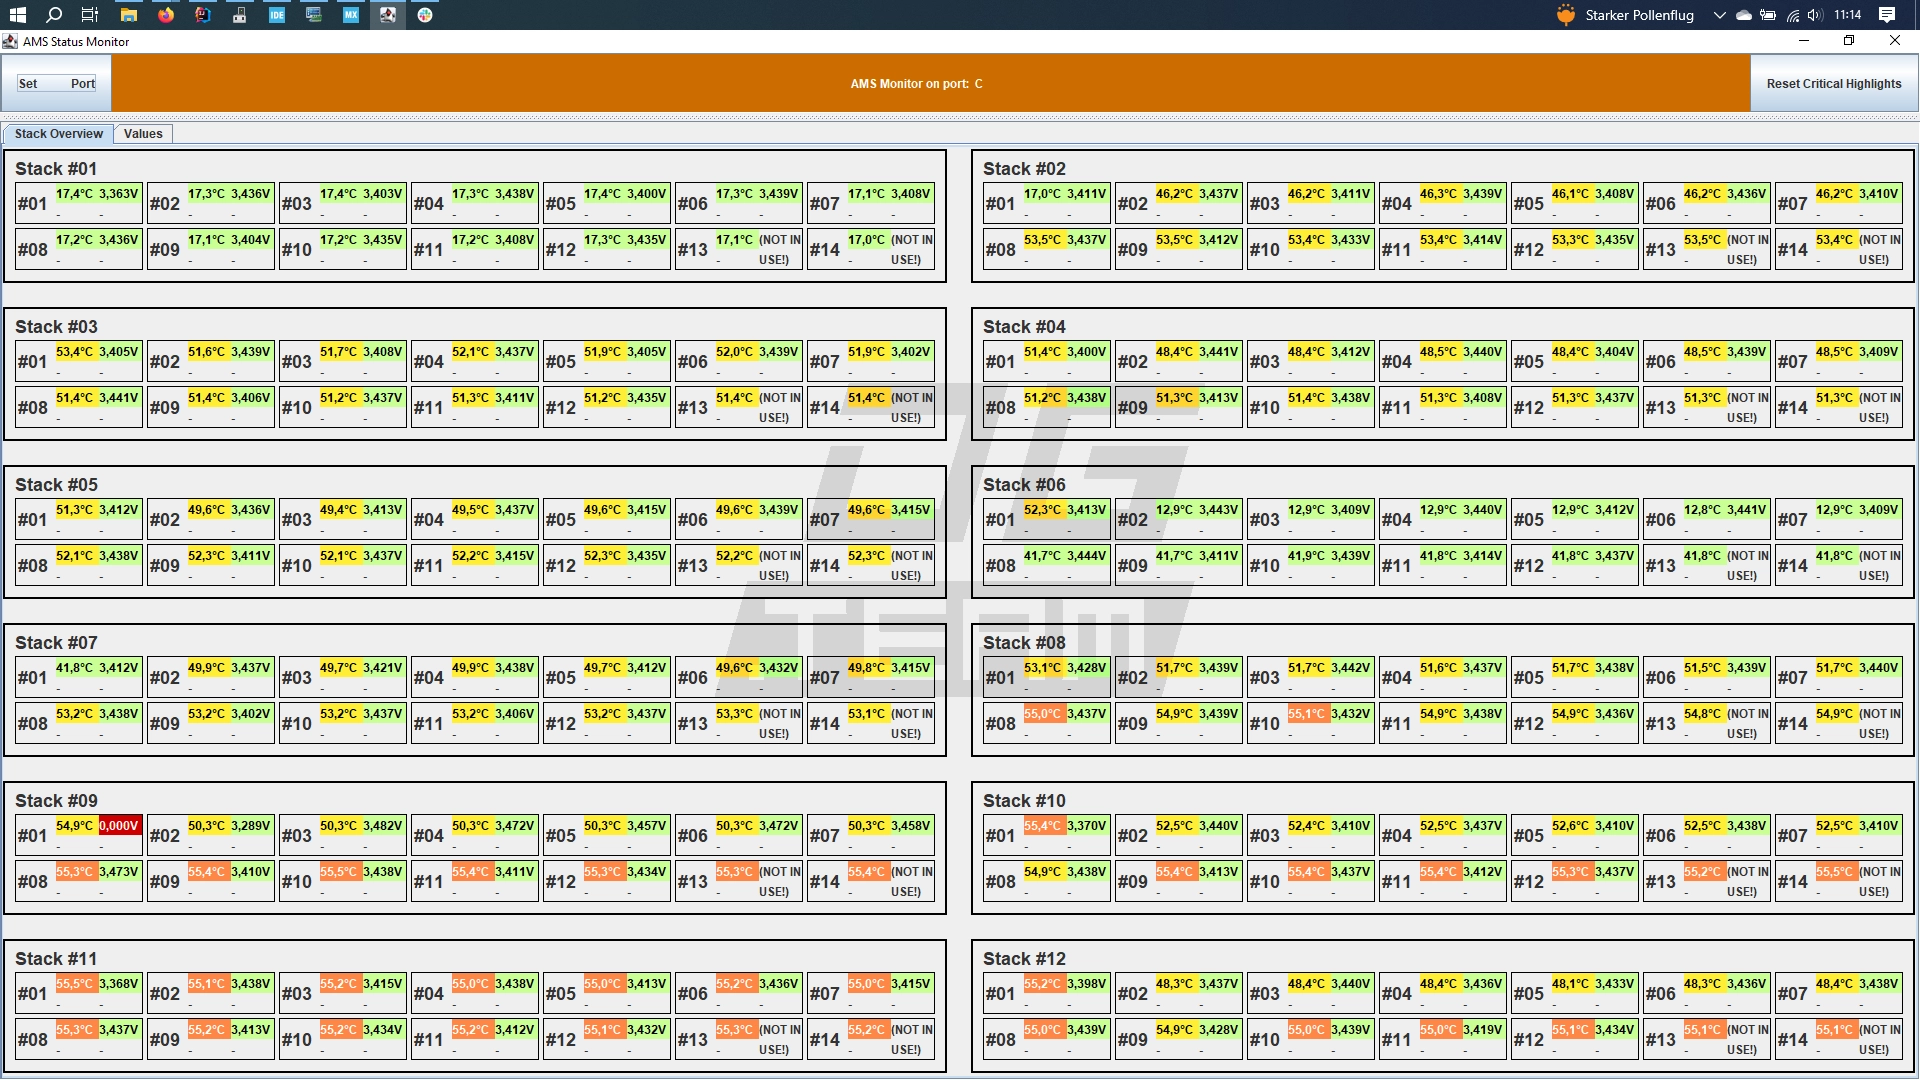Click Reset Critical Highlights button
This screenshot has height=1080, width=1920.
point(1833,82)
